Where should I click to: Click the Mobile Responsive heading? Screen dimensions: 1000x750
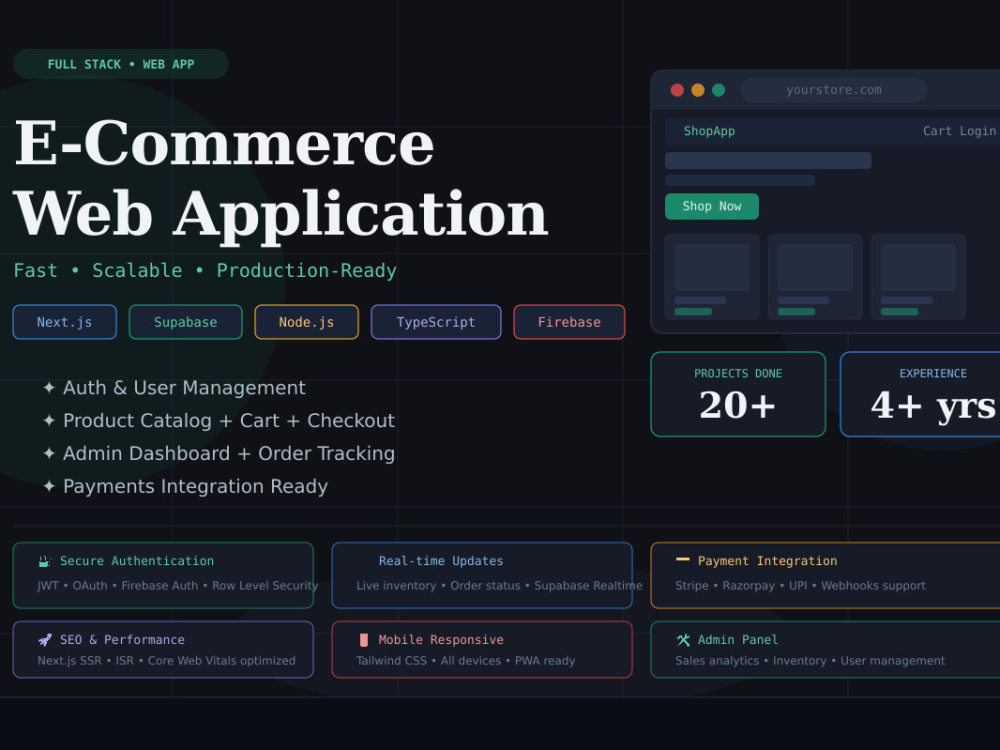[x=441, y=640]
